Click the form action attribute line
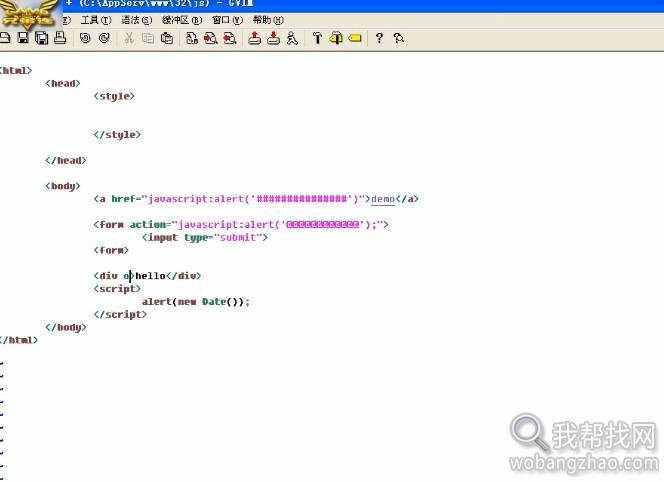Screen dimensions: 664x482 point(241,224)
